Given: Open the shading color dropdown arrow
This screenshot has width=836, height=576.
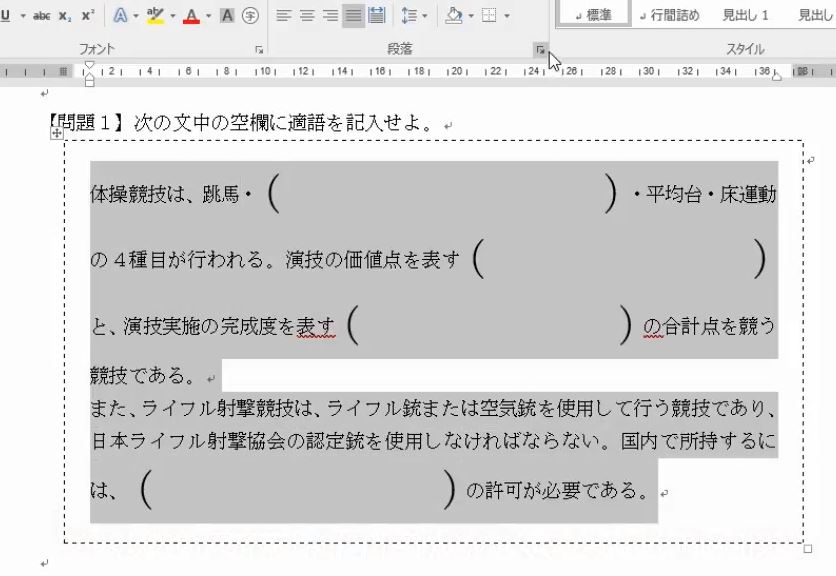Looking at the screenshot, I should click(470, 15).
